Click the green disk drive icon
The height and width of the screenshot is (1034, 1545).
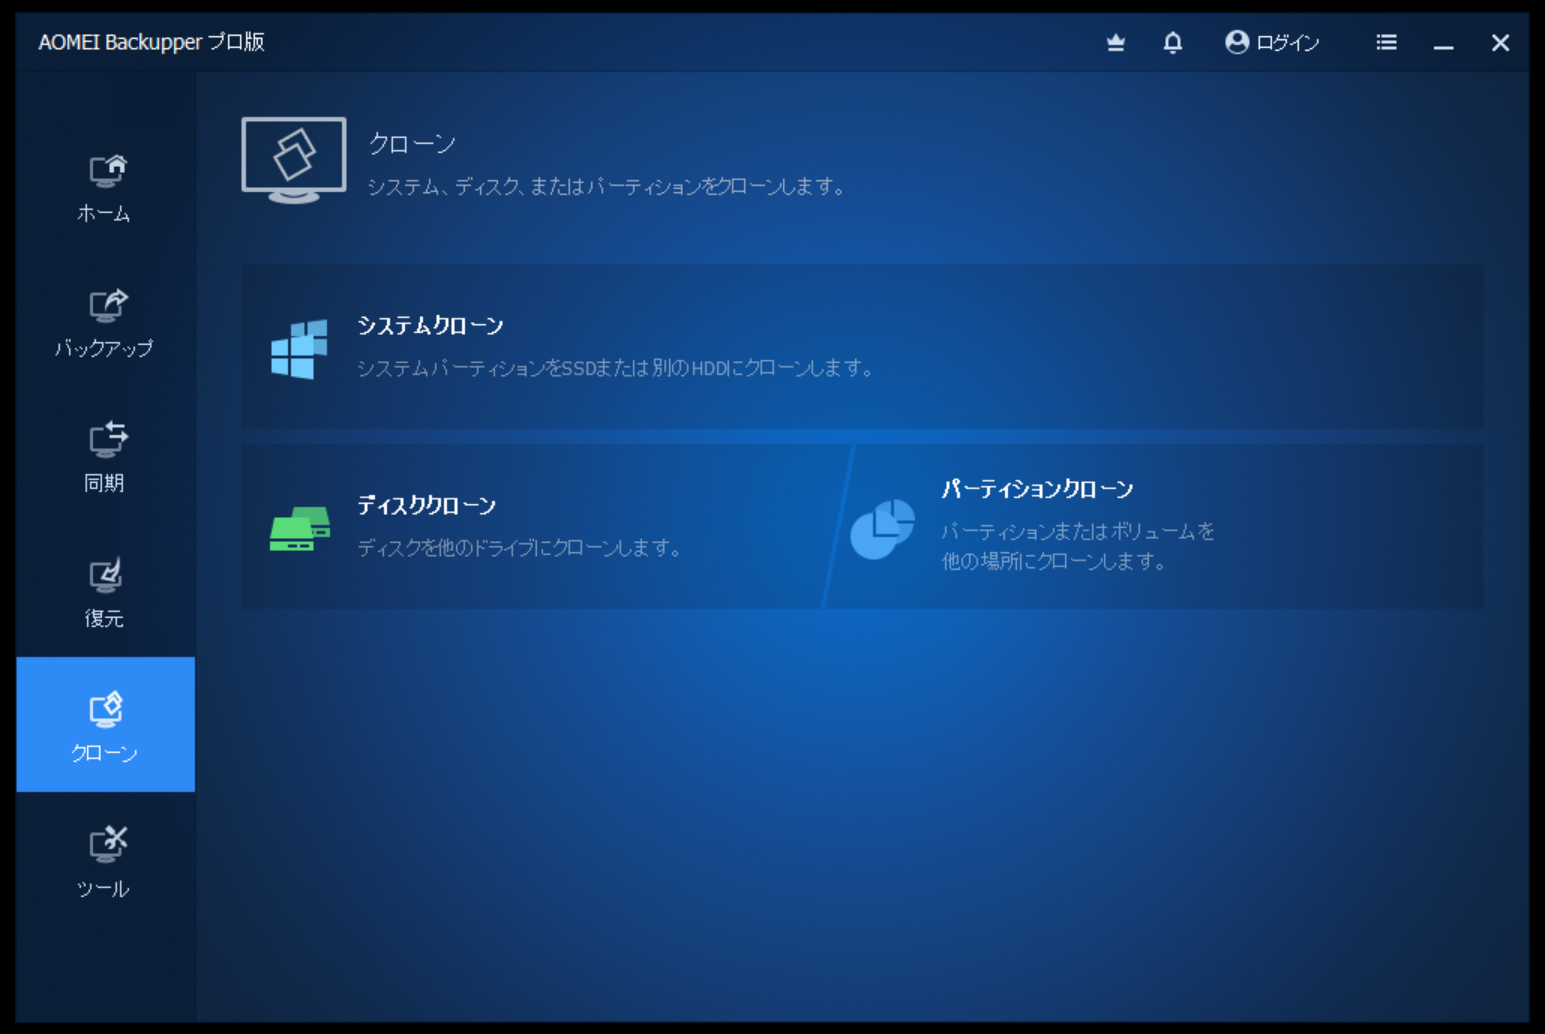tap(299, 528)
